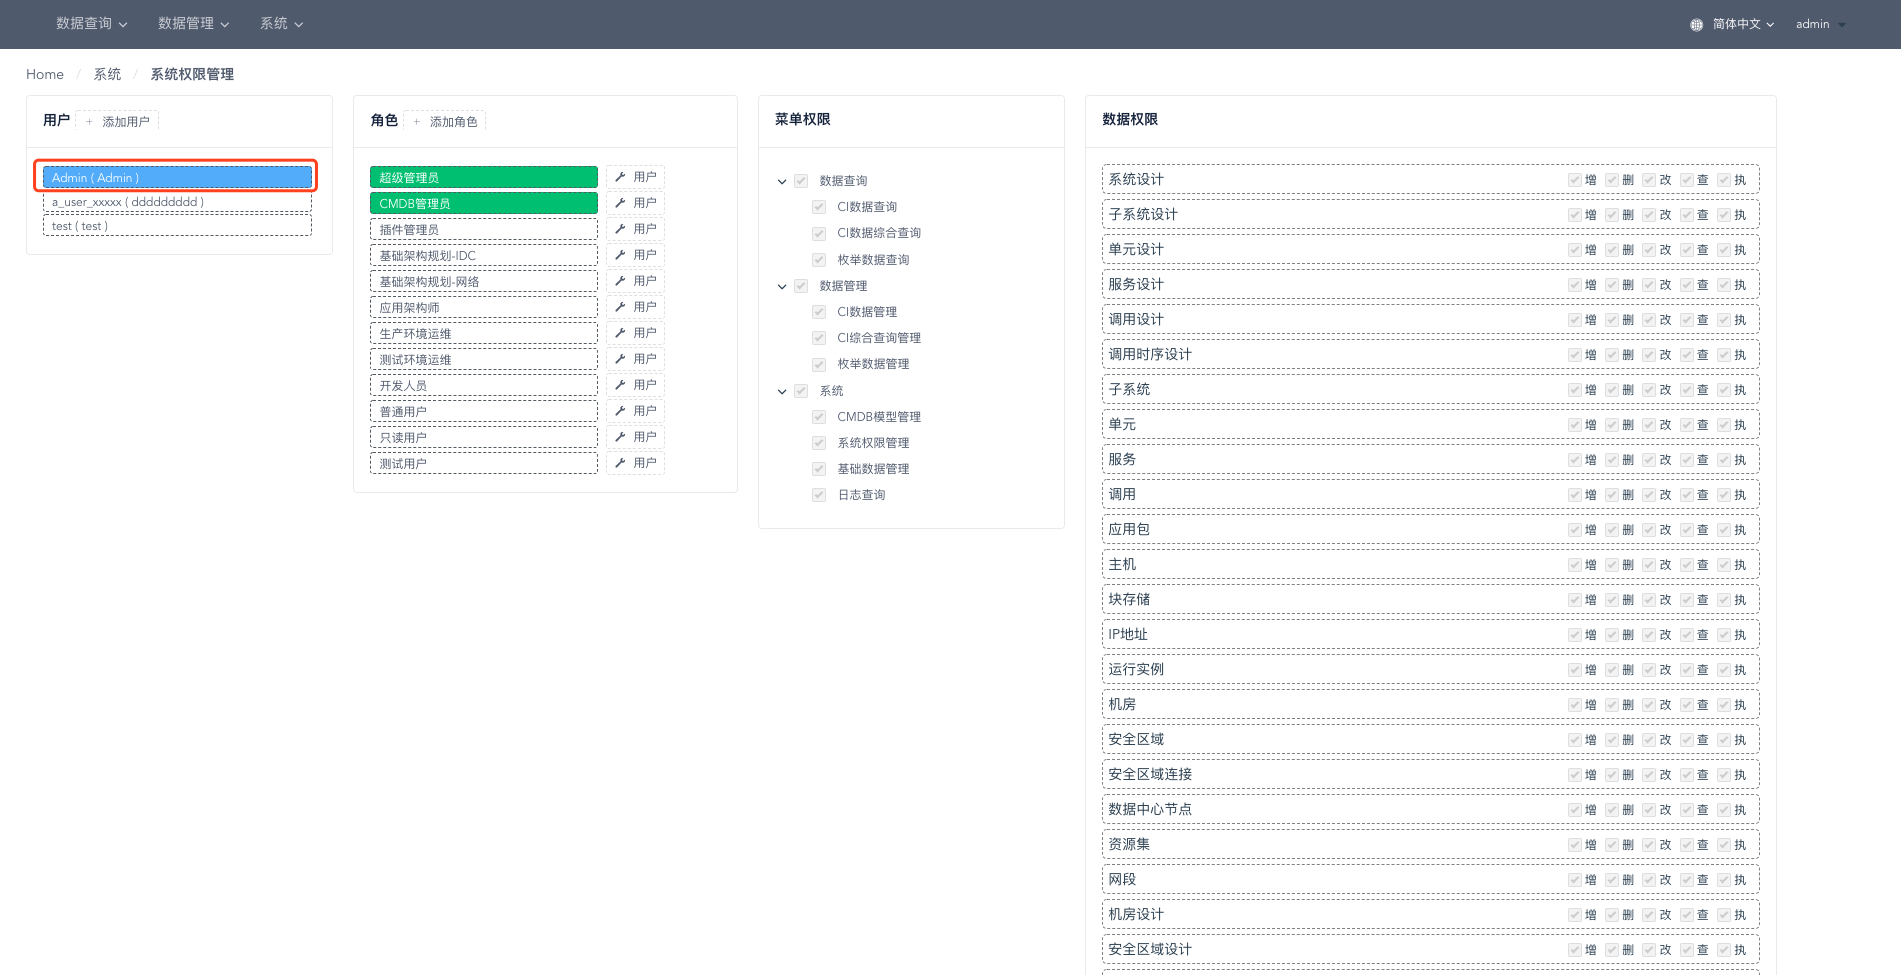Viewport: 1901px width, 975px height.
Task: Click wrench icon beside CMDB管理员 role
Action: [620, 203]
